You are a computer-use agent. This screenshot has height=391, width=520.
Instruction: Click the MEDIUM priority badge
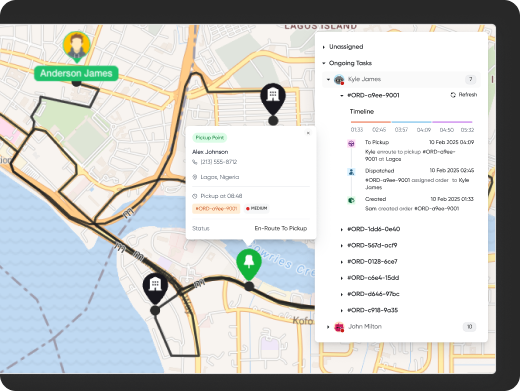coord(256,209)
